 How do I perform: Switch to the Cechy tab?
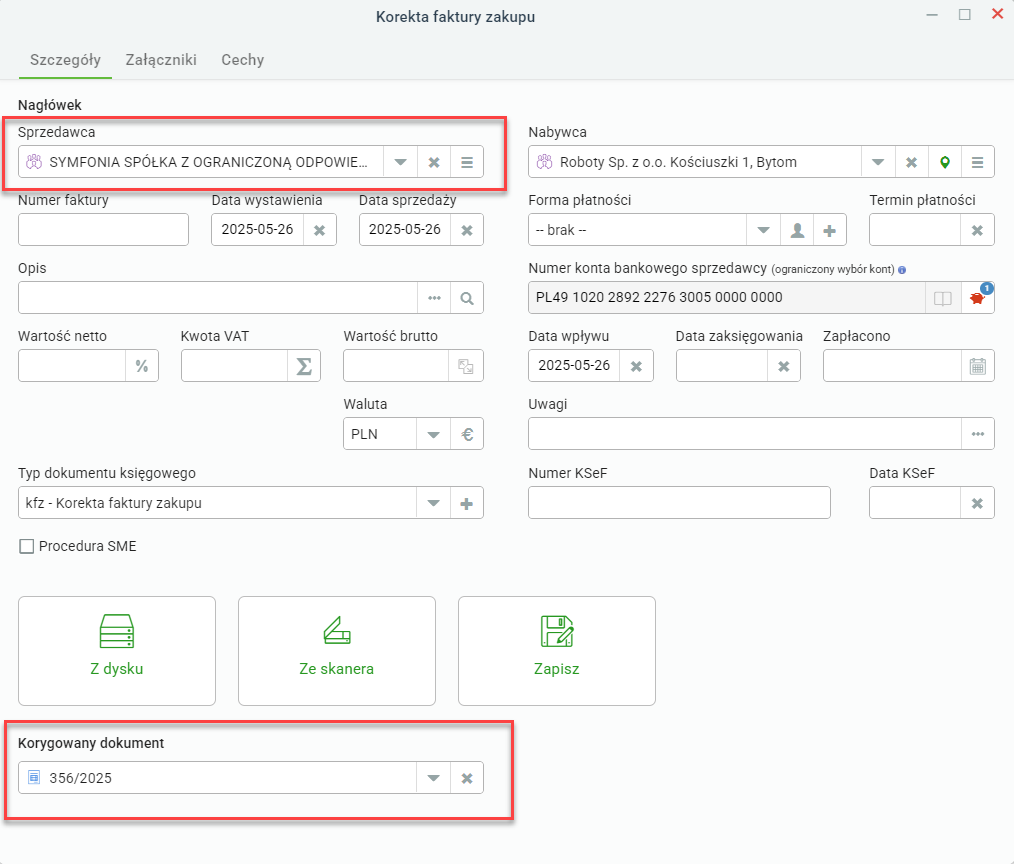243,60
